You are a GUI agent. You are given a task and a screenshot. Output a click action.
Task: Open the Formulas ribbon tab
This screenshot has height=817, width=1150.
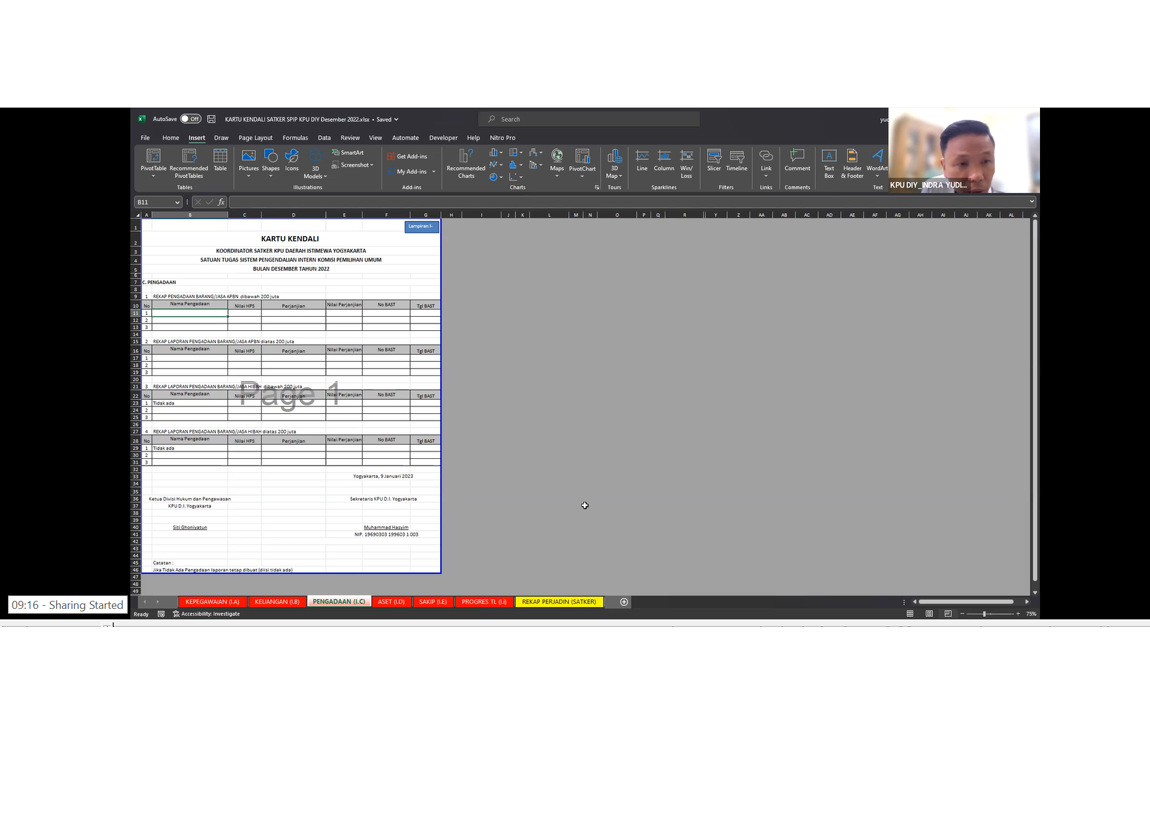pyautogui.click(x=295, y=138)
